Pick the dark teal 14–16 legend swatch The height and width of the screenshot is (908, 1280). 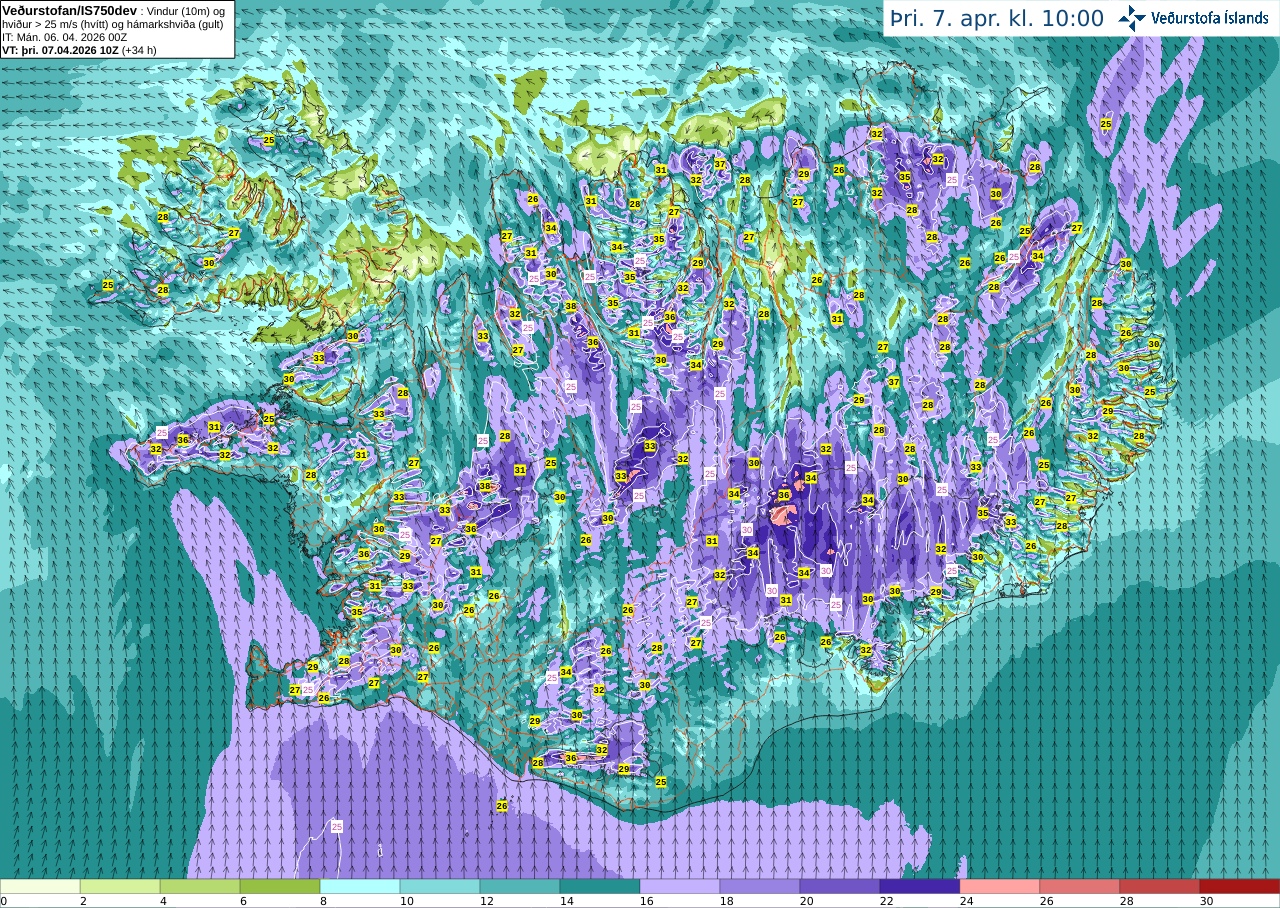[x=600, y=886]
